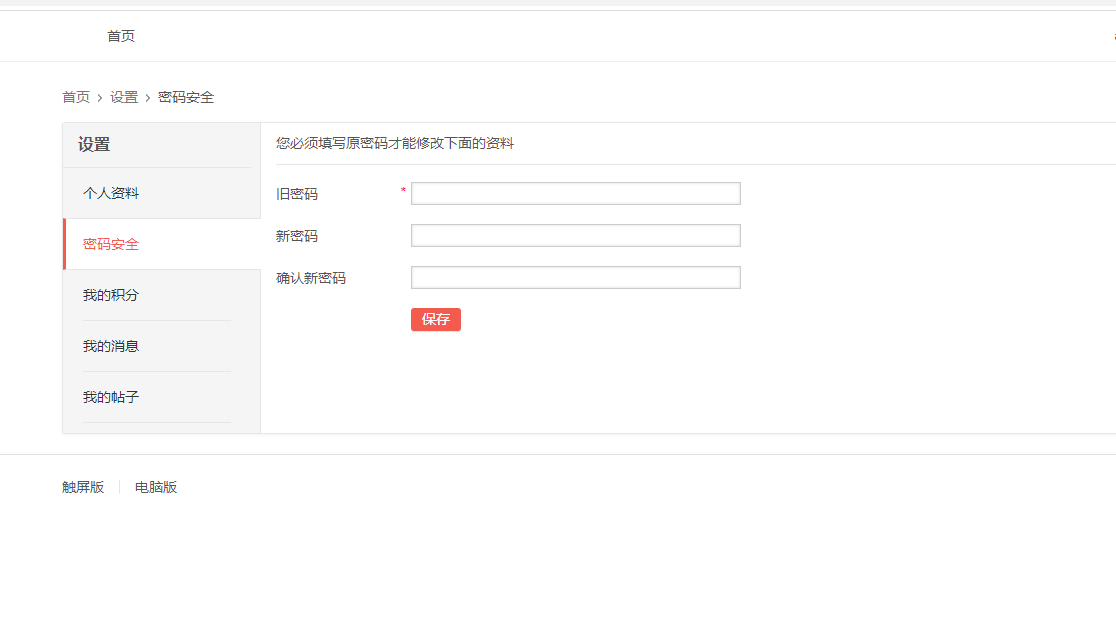Image resolution: width=1116 pixels, height=618 pixels.
Task: Switch to 触屏版 touch version
Action: point(80,487)
